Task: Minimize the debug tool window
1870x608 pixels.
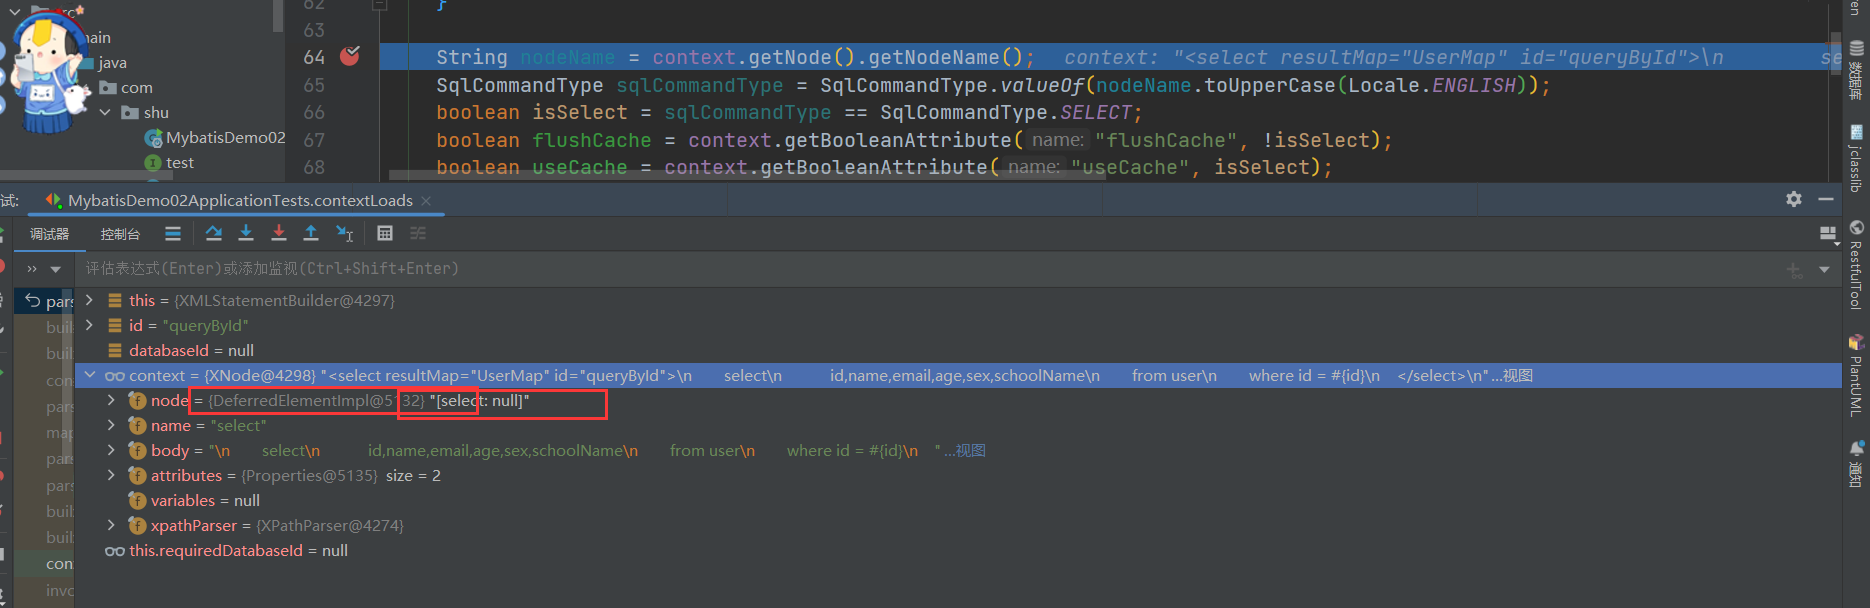Action: click(1826, 199)
